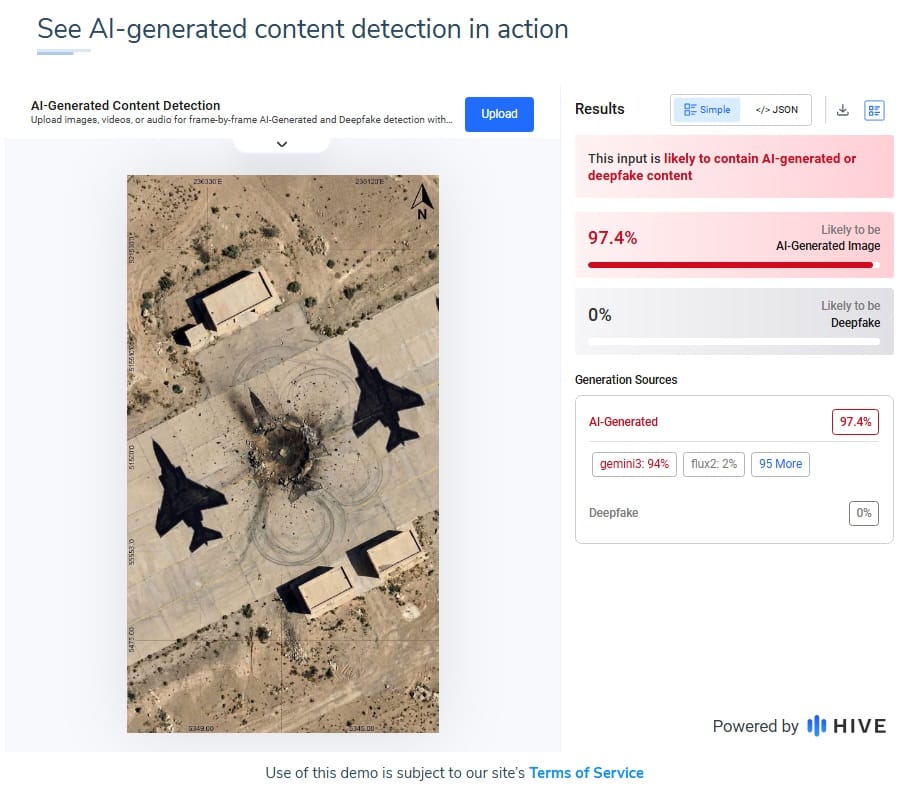
Task: Click the AI-Generated 97.4% score badge
Action: click(855, 422)
